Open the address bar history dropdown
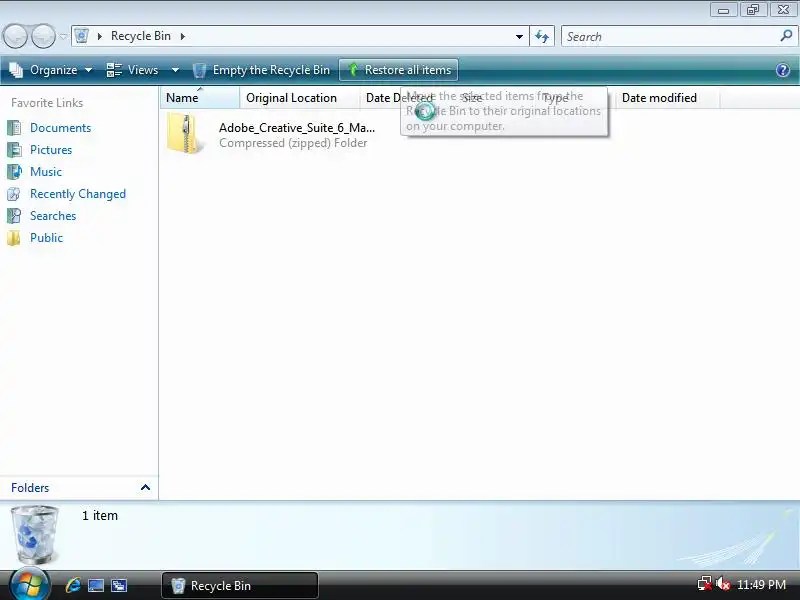This screenshot has height=600, width=800. pos(519,37)
